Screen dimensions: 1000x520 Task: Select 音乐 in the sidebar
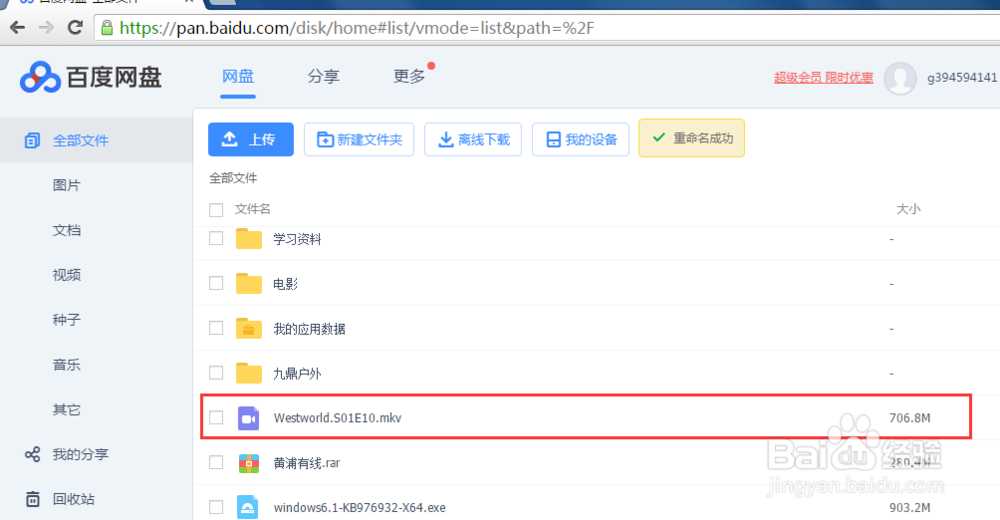(x=66, y=364)
